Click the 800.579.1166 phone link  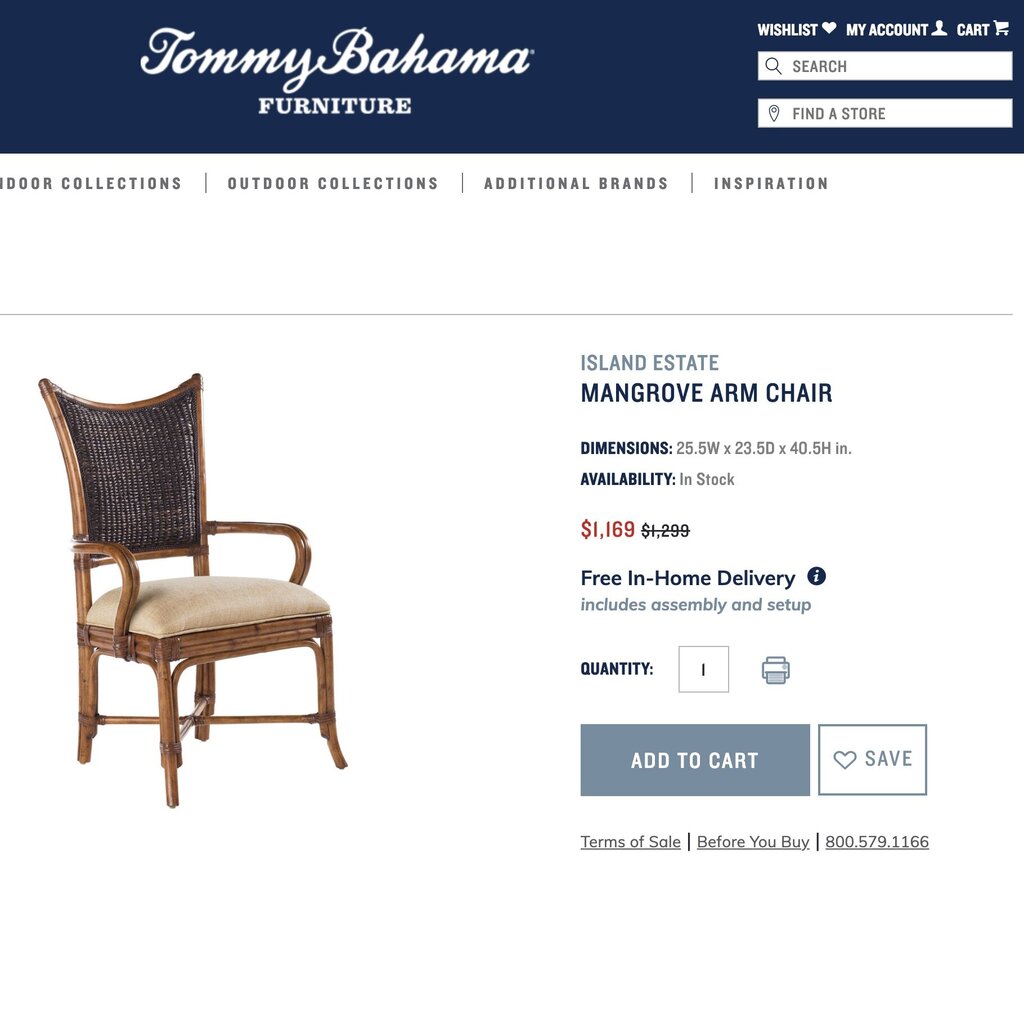tap(877, 842)
